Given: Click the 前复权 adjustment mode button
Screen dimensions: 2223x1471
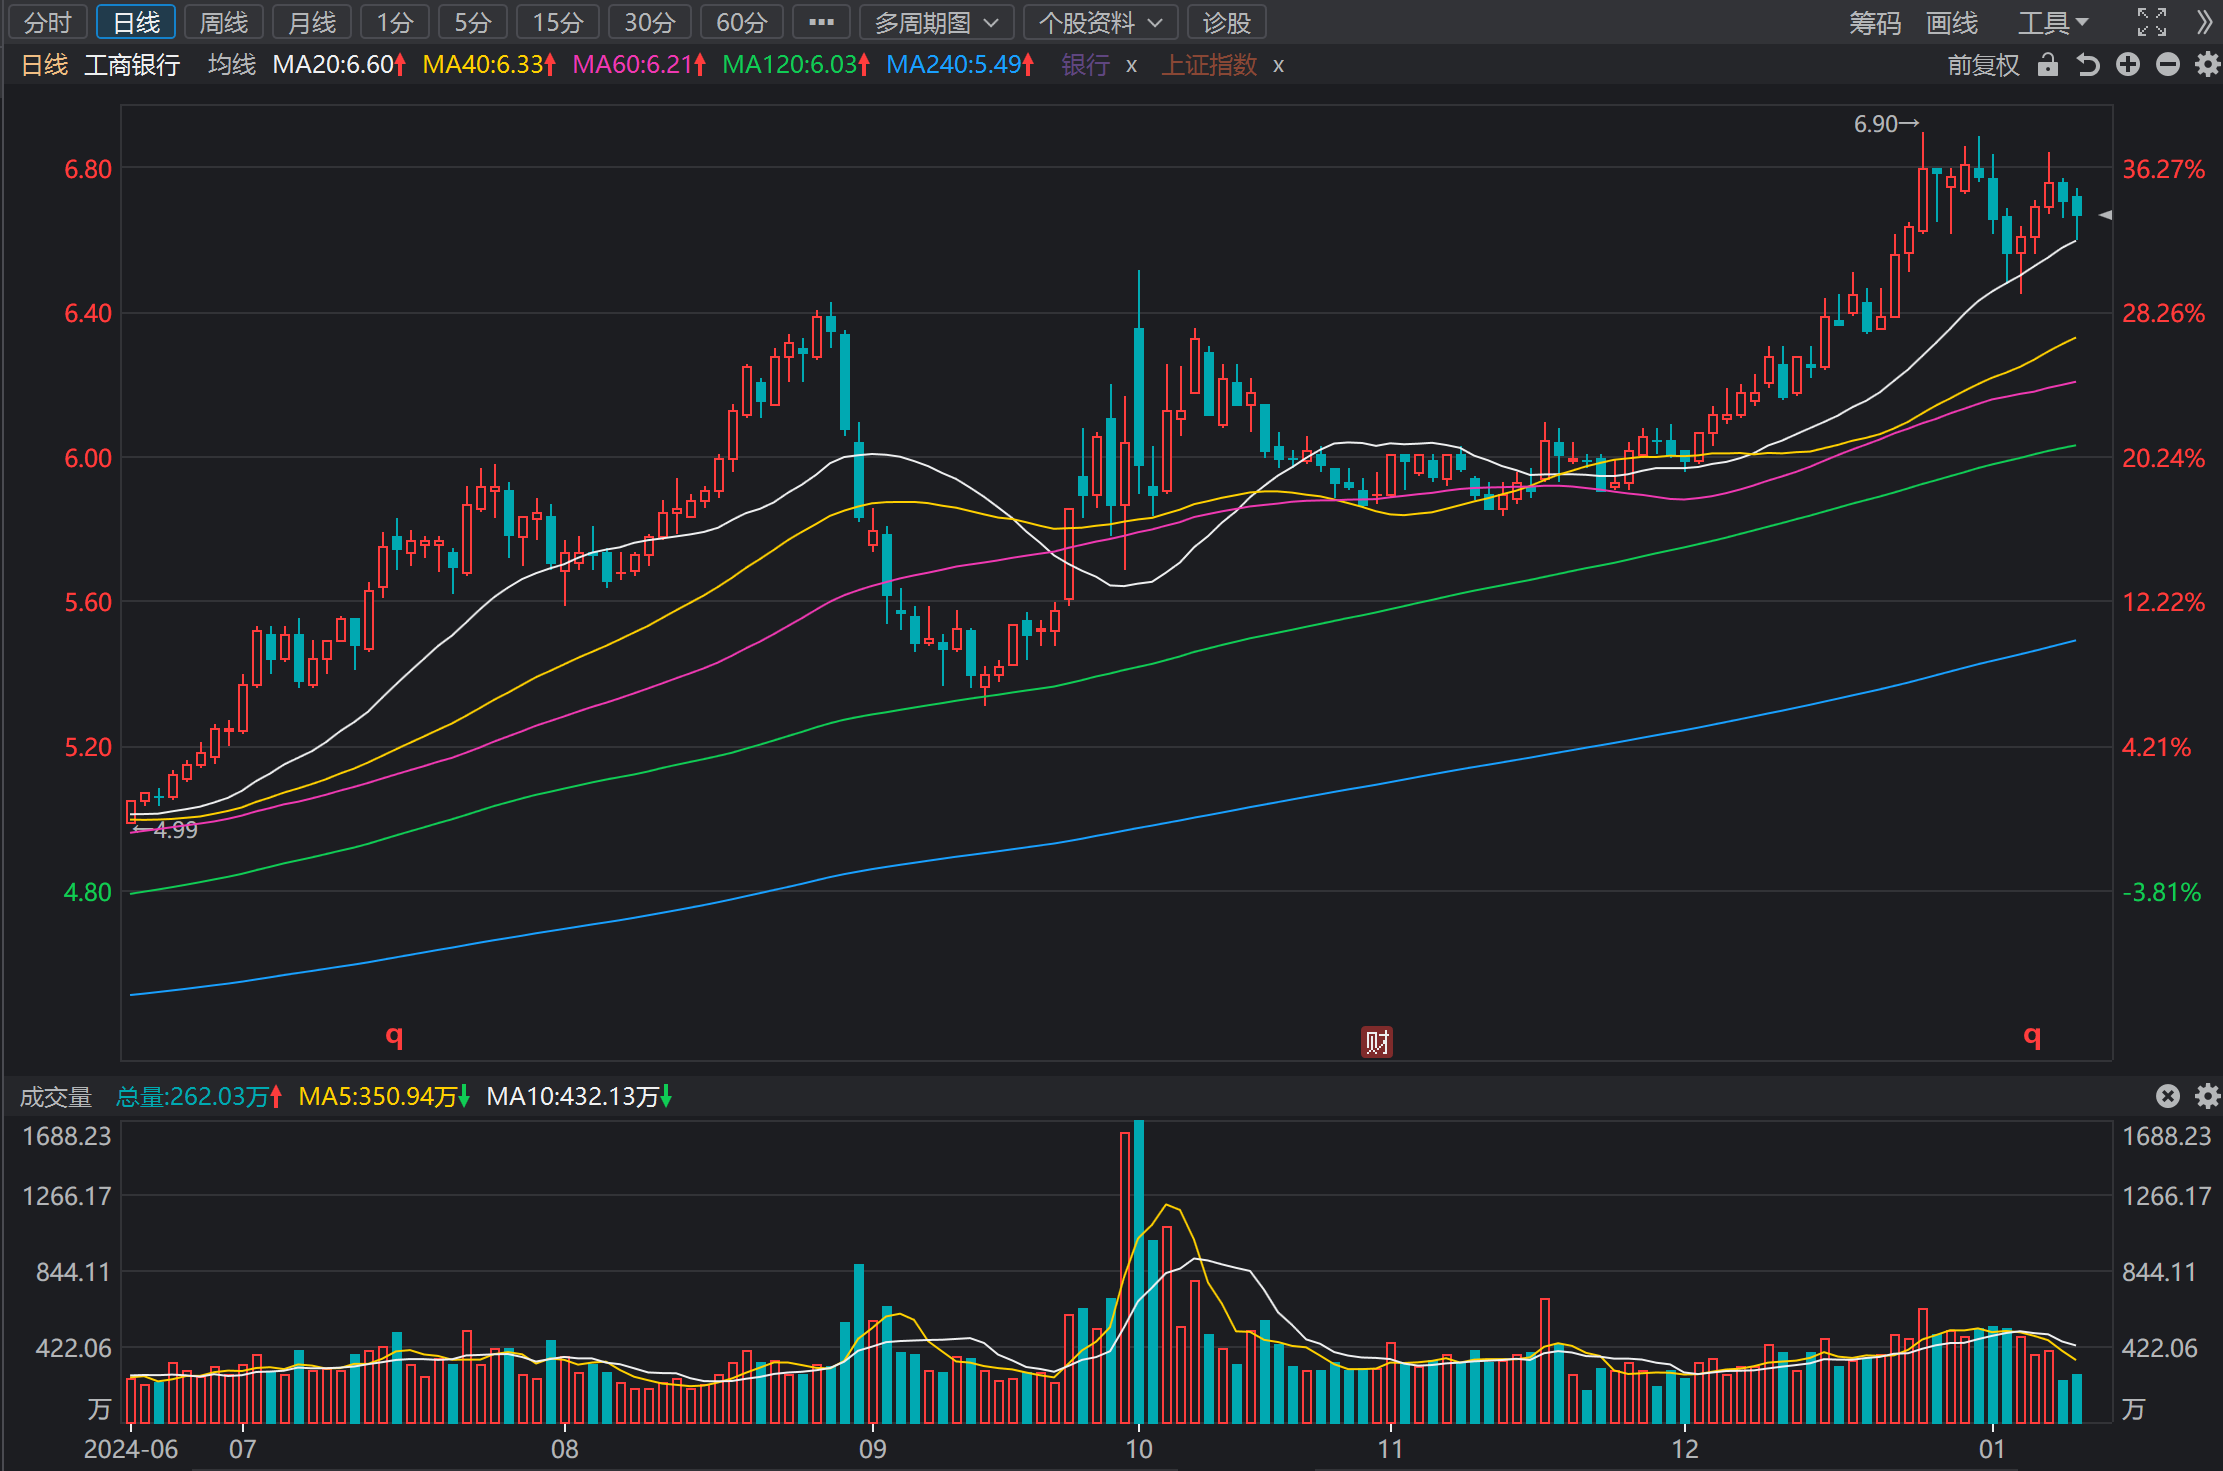Looking at the screenshot, I should (x=1983, y=65).
